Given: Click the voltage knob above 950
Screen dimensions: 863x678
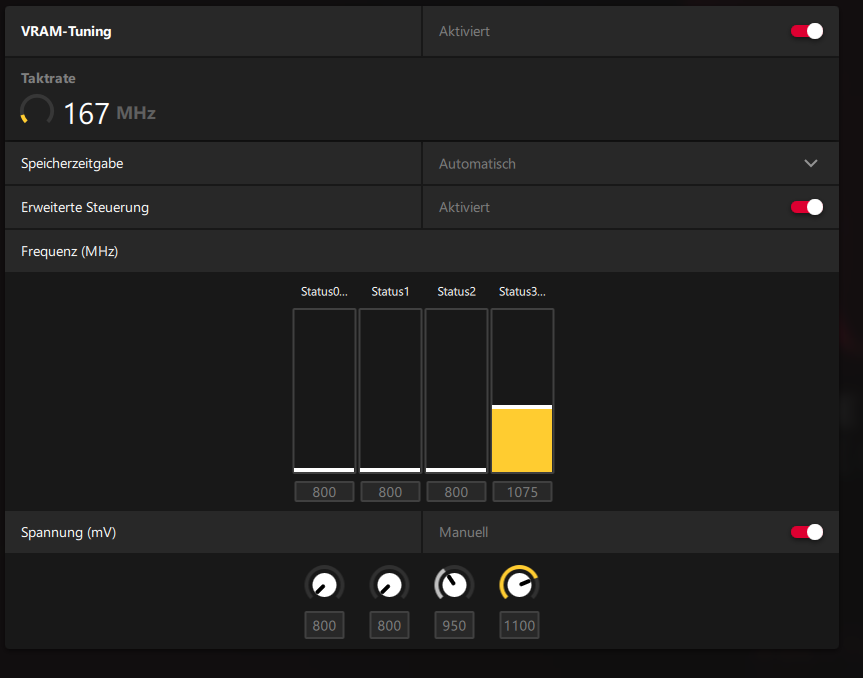Looking at the screenshot, I should point(454,584).
